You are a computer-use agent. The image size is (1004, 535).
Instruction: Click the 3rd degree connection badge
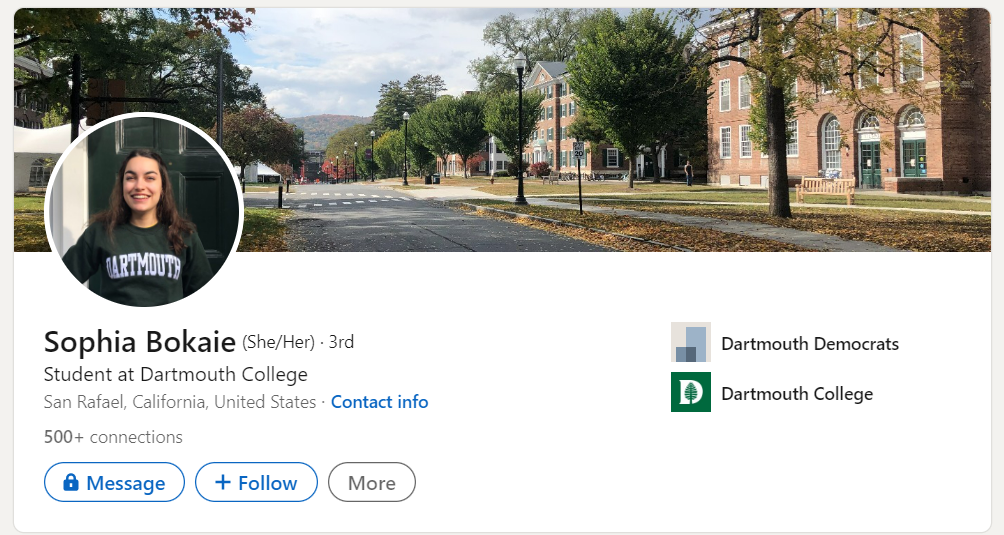(x=341, y=342)
